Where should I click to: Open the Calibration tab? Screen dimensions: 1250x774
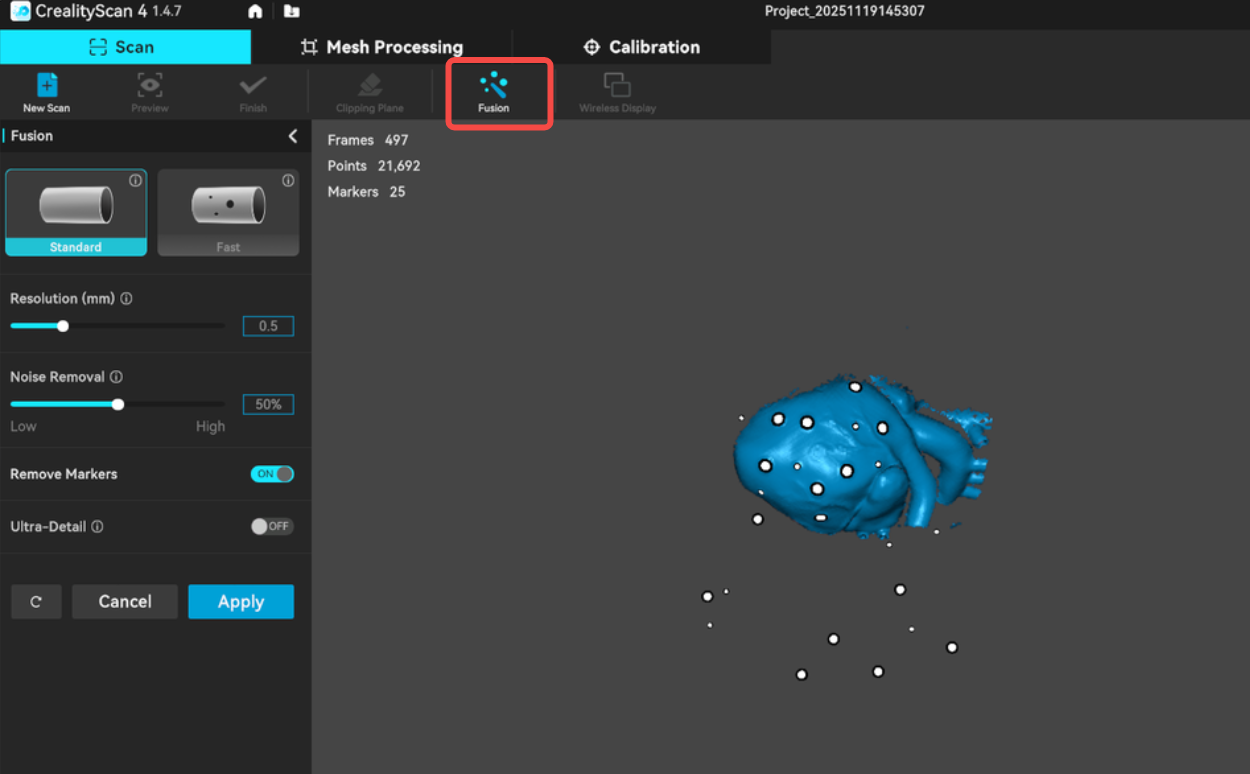(641, 47)
